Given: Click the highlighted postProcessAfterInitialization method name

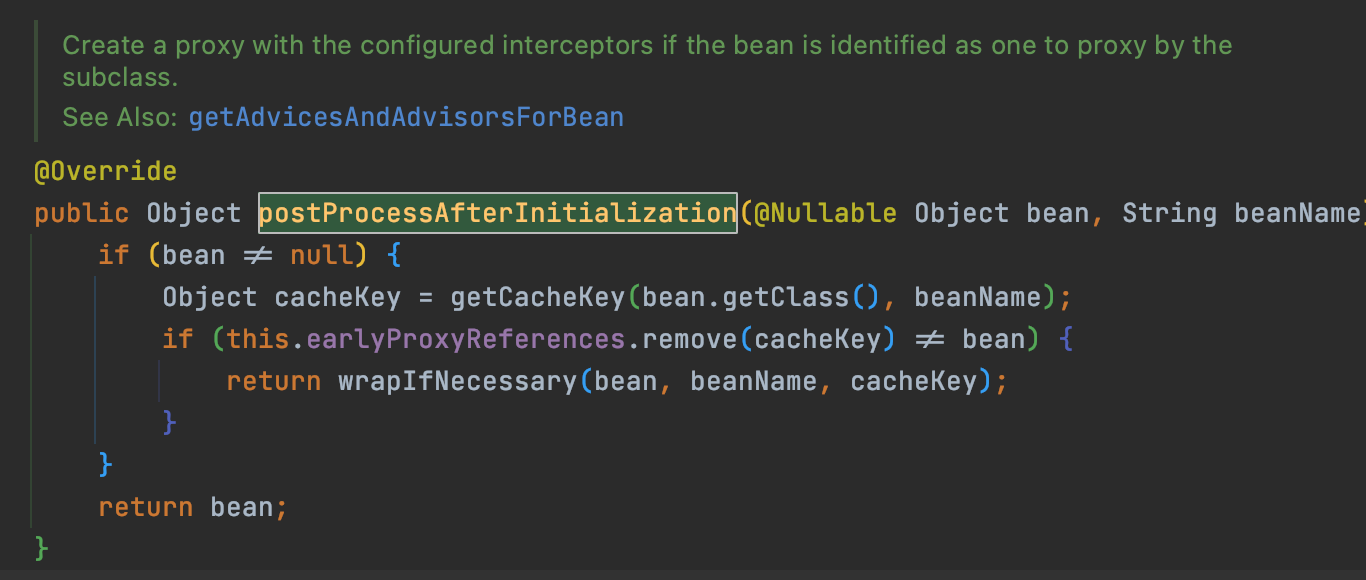Looking at the screenshot, I should (x=497, y=213).
